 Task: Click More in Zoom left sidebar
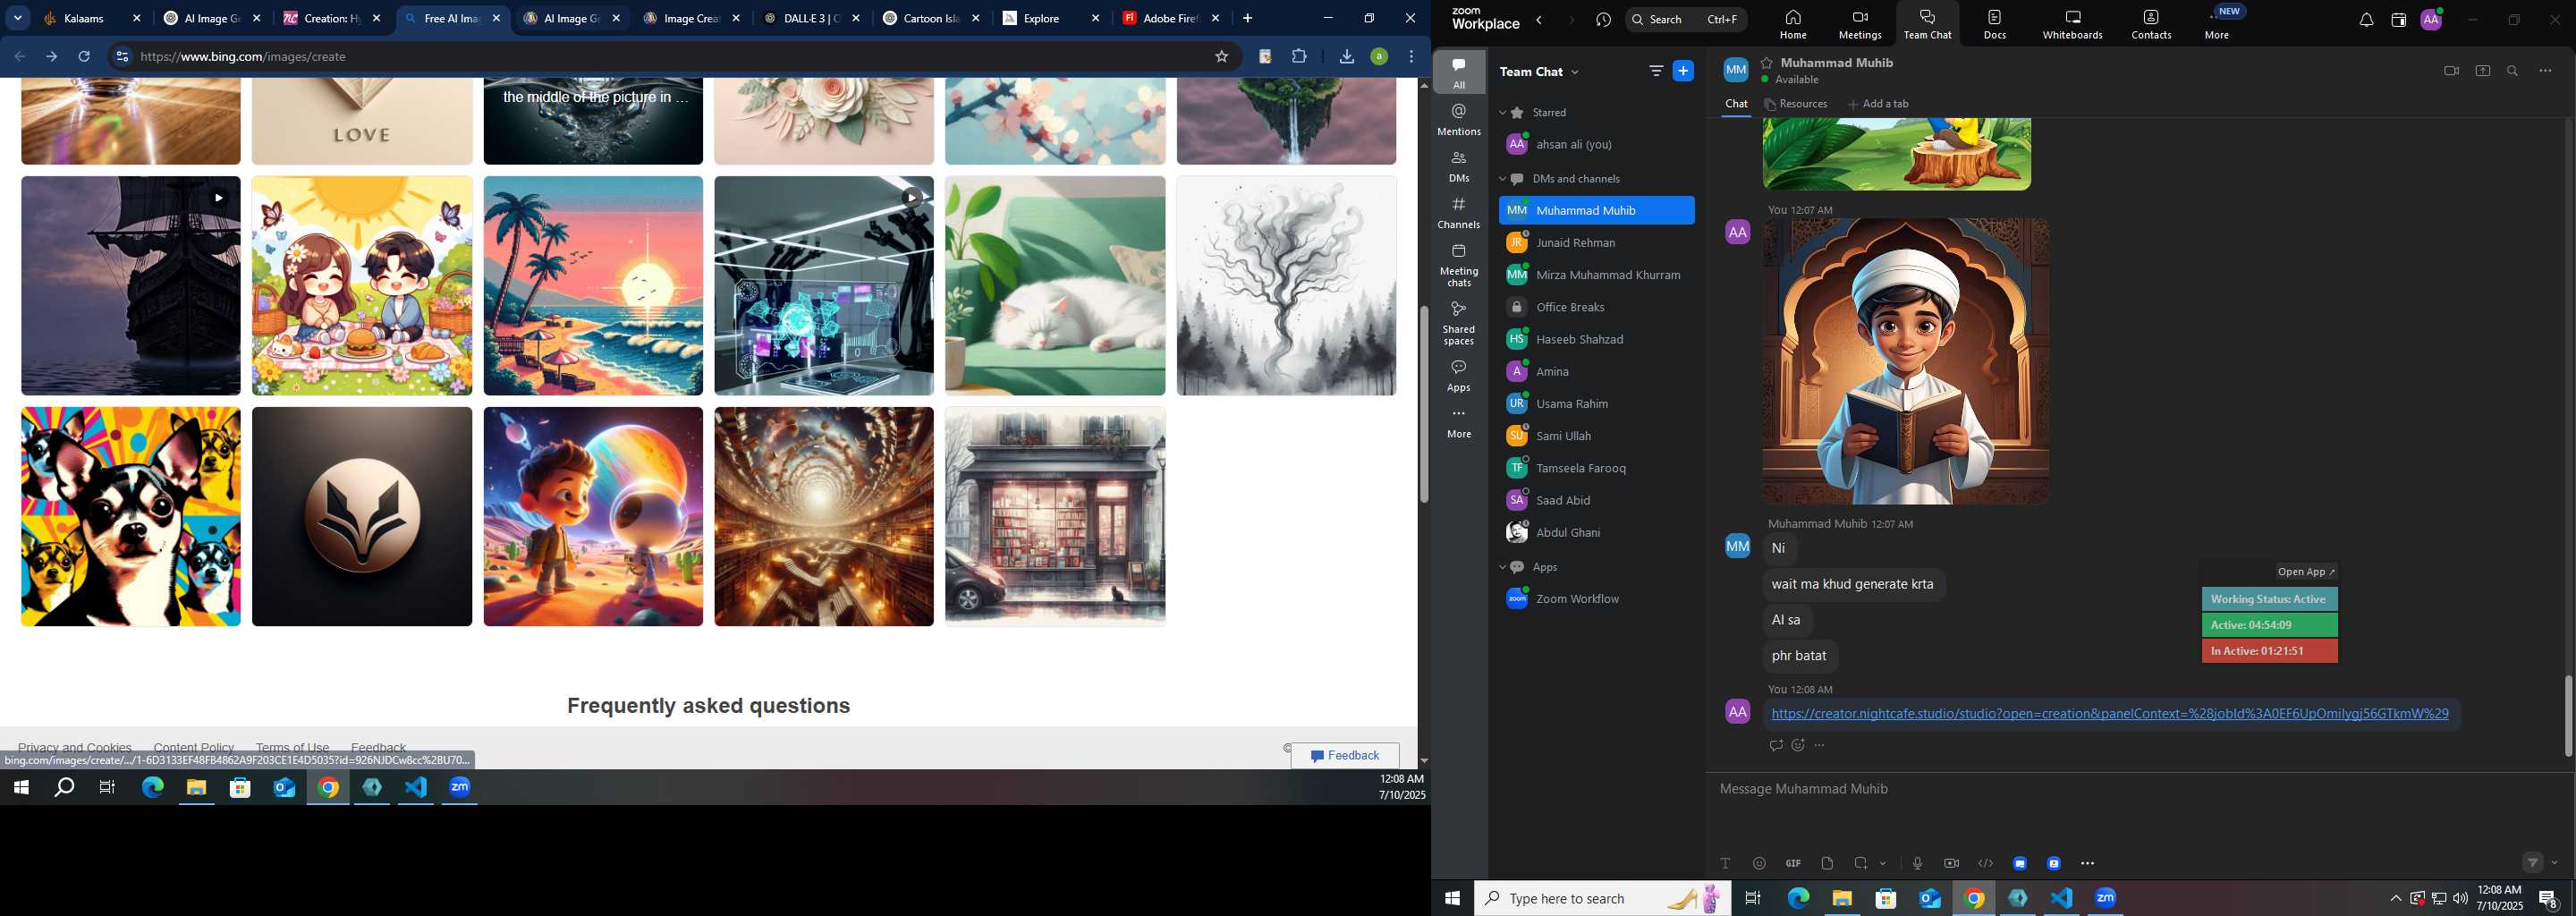(x=1459, y=423)
